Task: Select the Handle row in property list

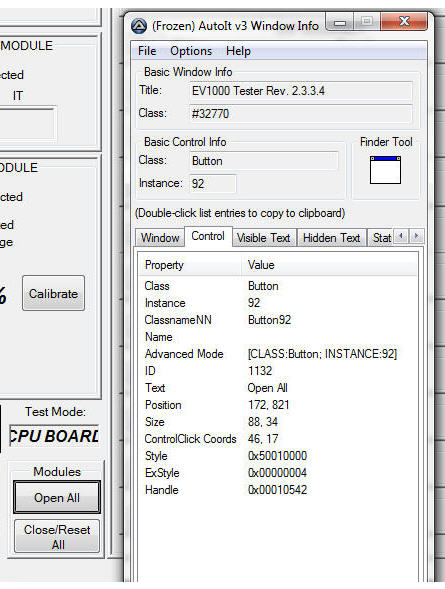Action: point(278,490)
